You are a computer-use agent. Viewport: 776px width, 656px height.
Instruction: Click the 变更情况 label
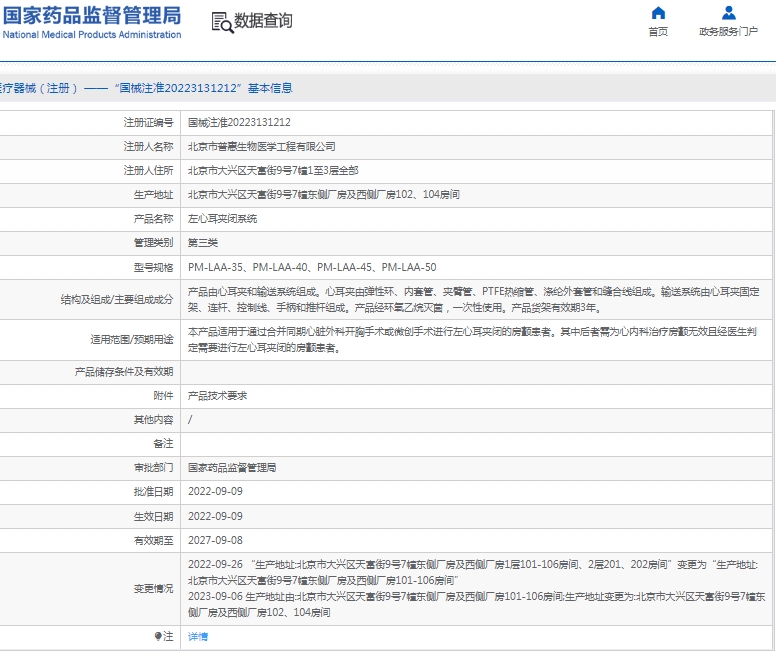pyautogui.click(x=153, y=589)
